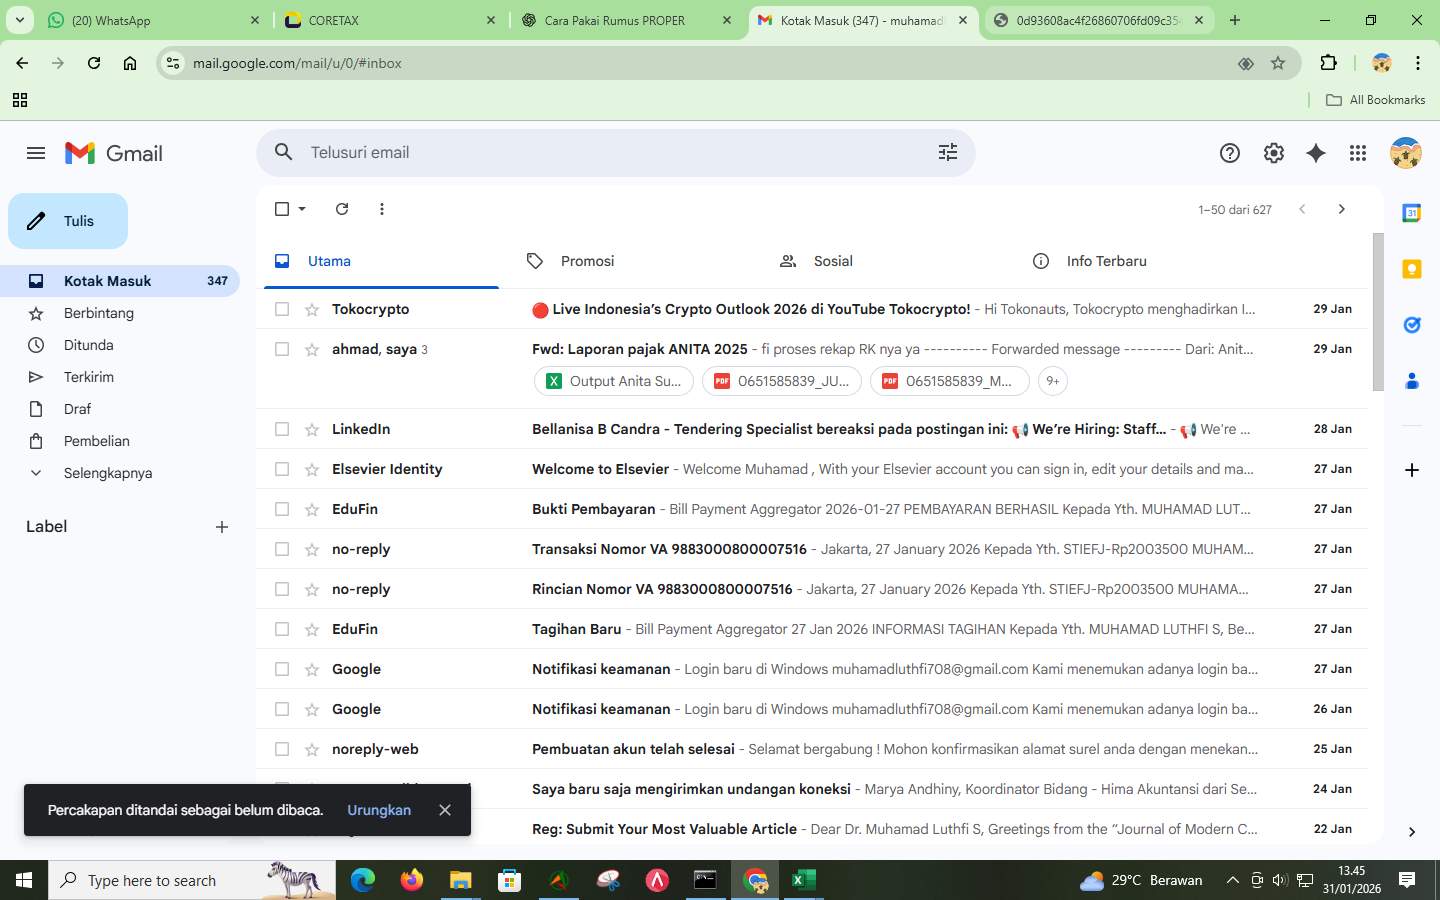Open search filter options icon
The image size is (1440, 900).
(x=947, y=152)
